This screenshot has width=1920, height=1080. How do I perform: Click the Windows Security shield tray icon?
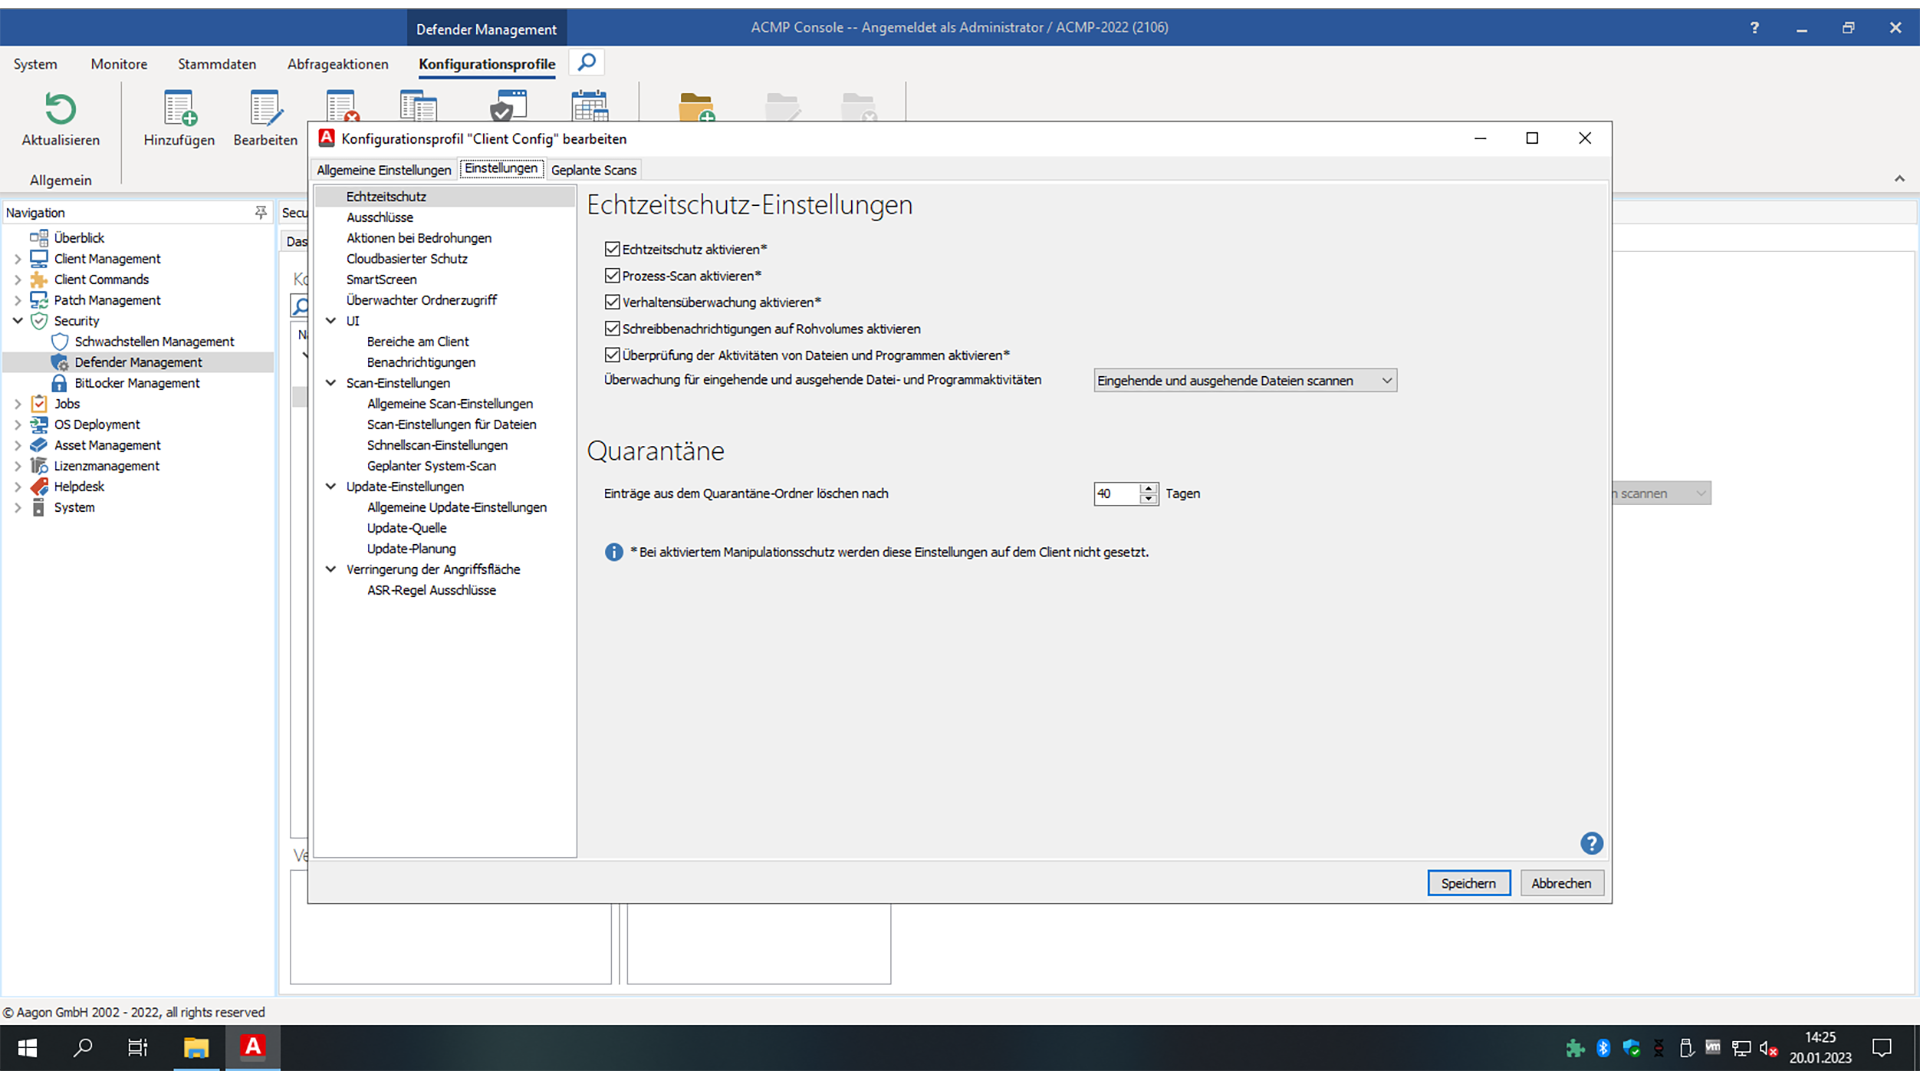click(x=1631, y=1048)
